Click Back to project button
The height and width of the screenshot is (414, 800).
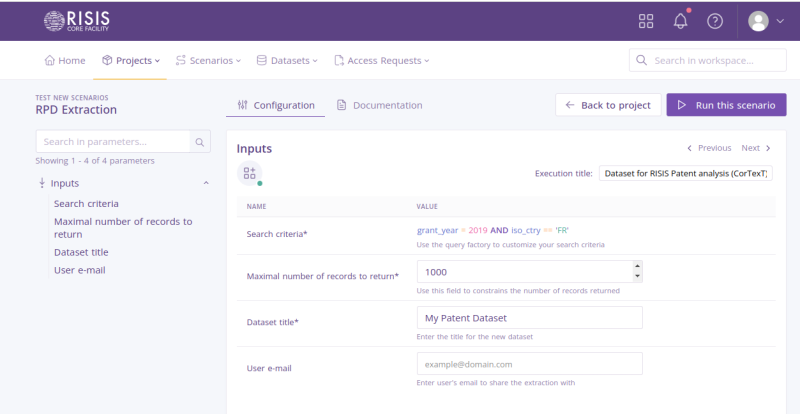(x=608, y=105)
